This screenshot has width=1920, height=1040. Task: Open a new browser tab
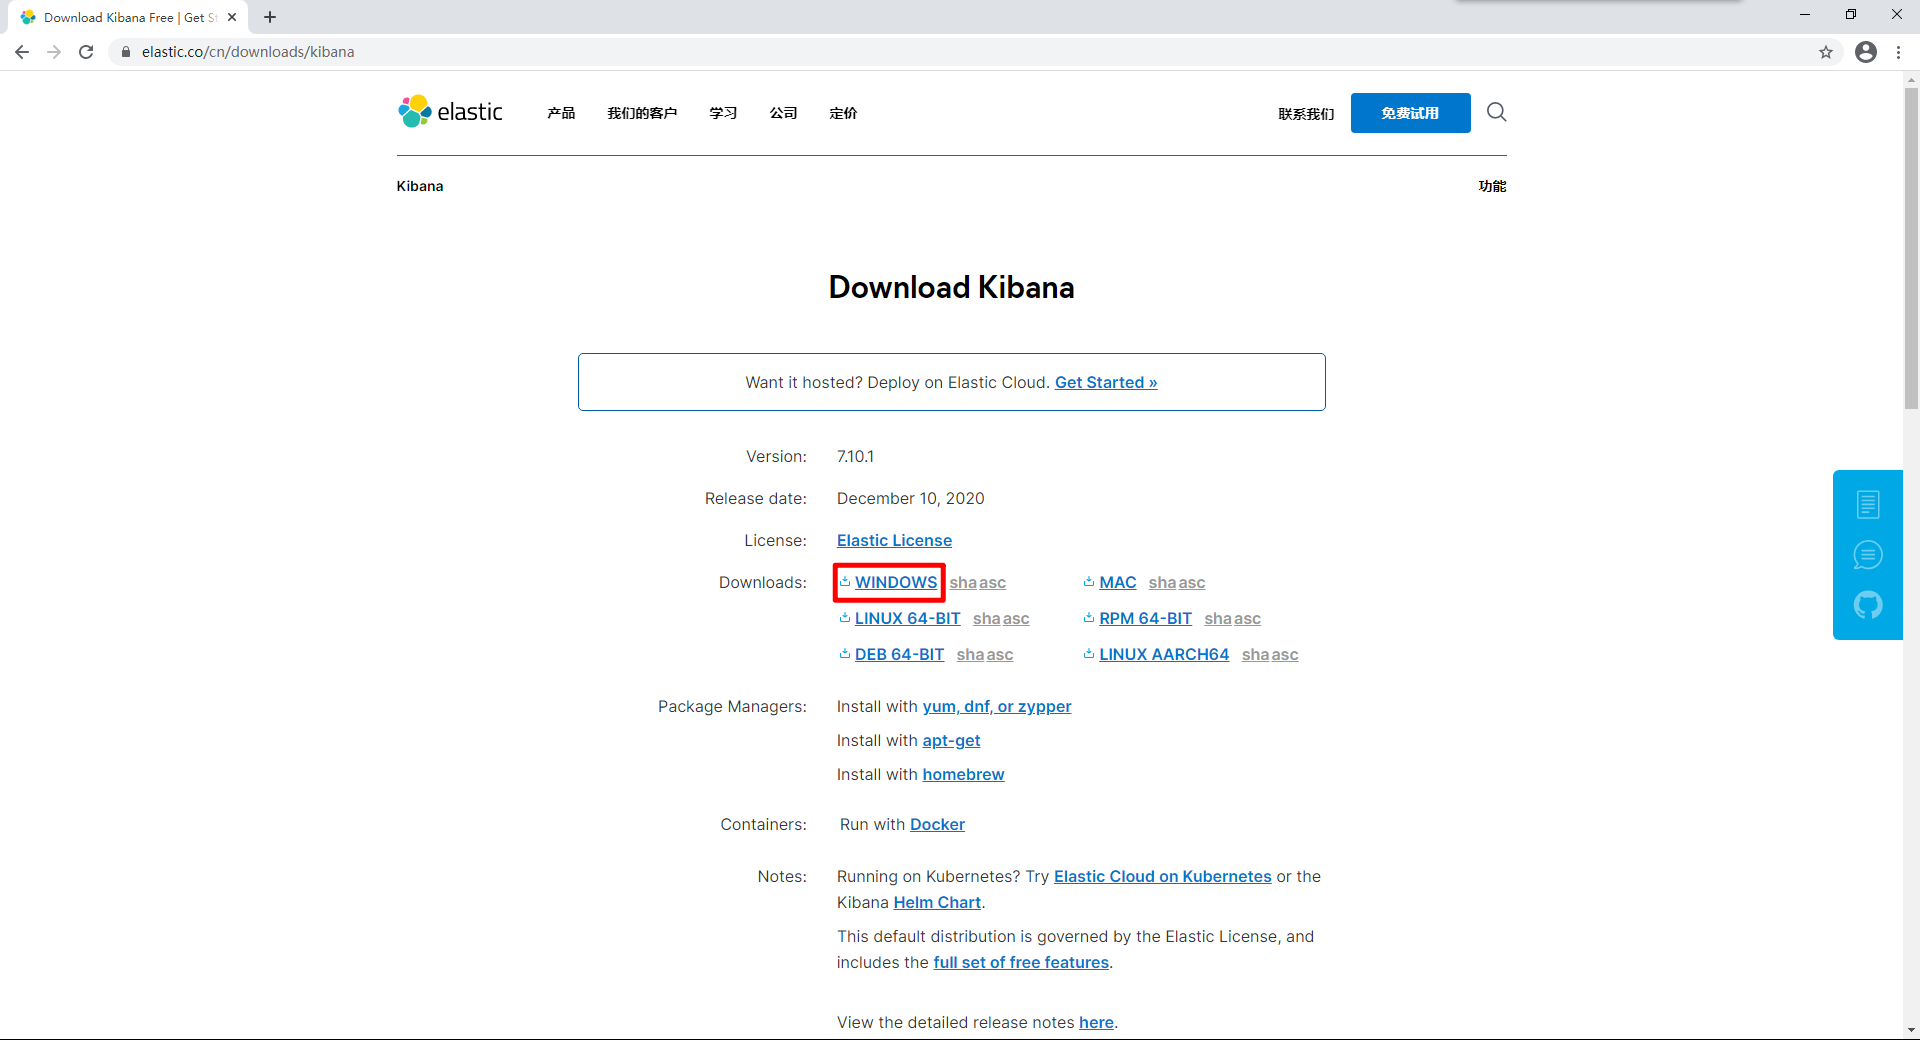[x=270, y=17]
